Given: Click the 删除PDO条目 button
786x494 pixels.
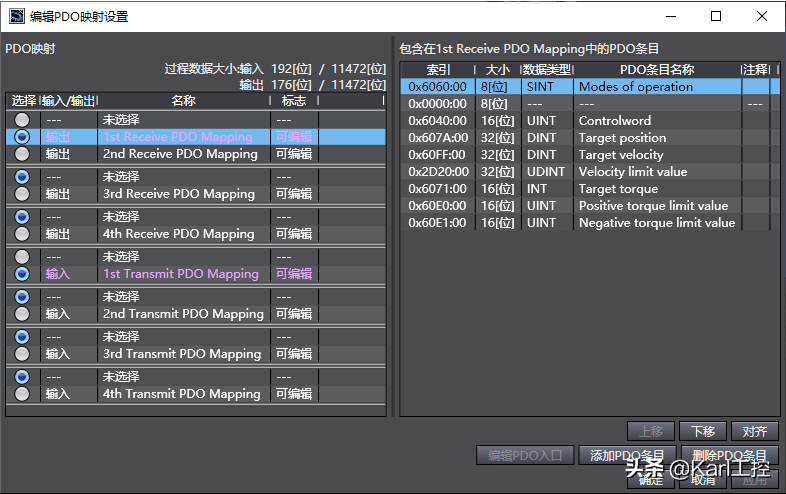Looking at the screenshot, I should [x=729, y=456].
